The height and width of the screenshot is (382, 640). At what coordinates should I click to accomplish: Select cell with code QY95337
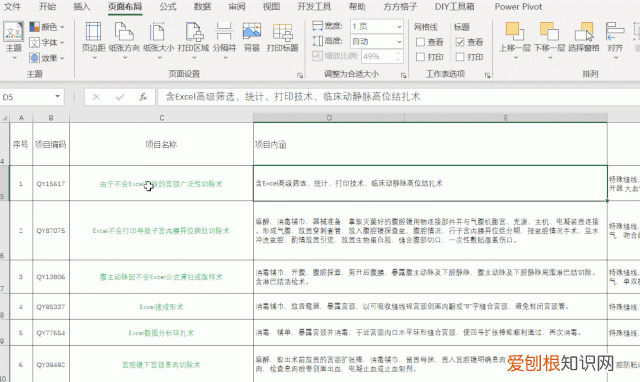[51, 306]
